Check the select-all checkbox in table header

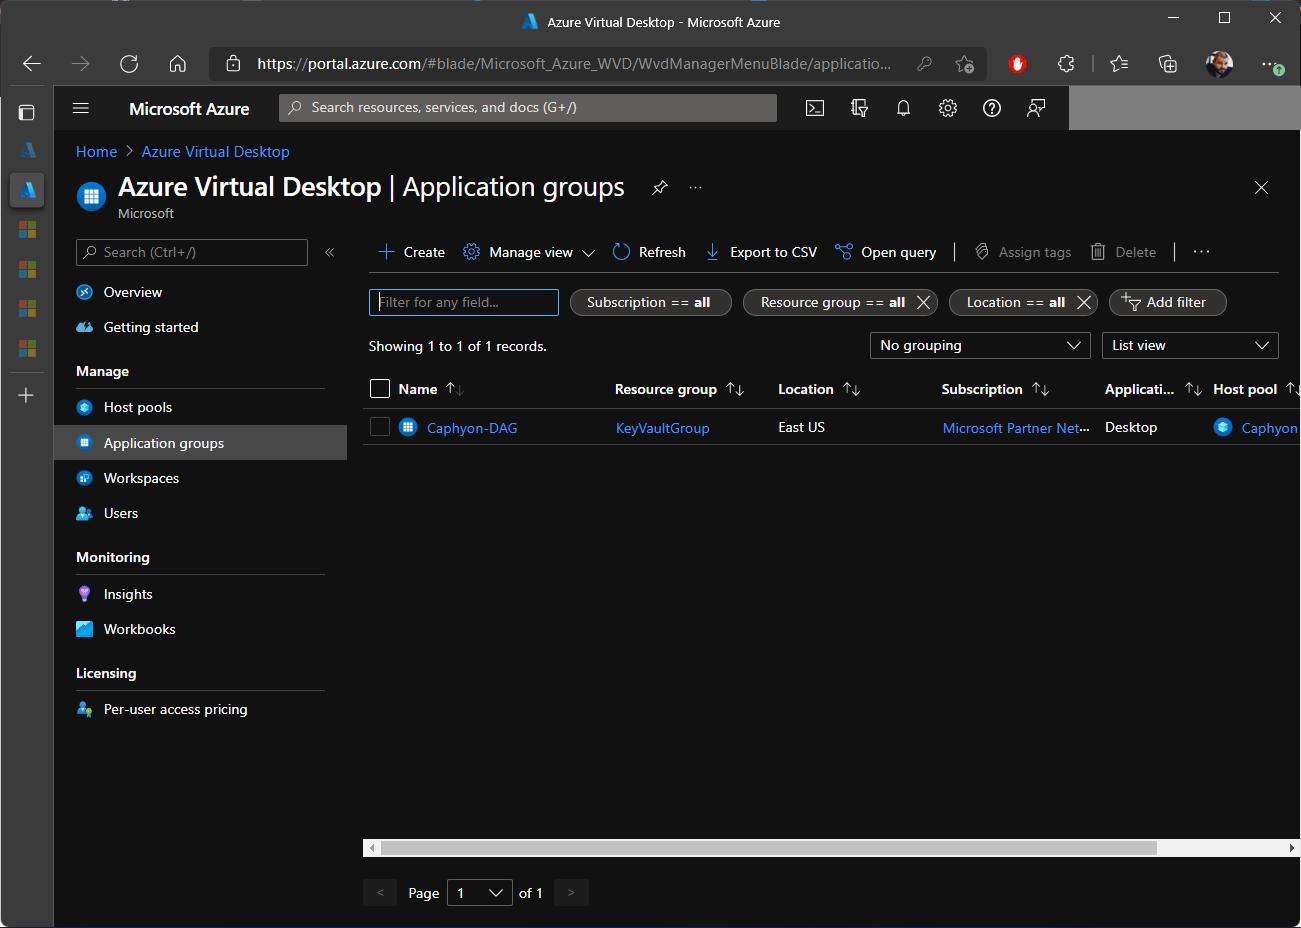point(379,388)
